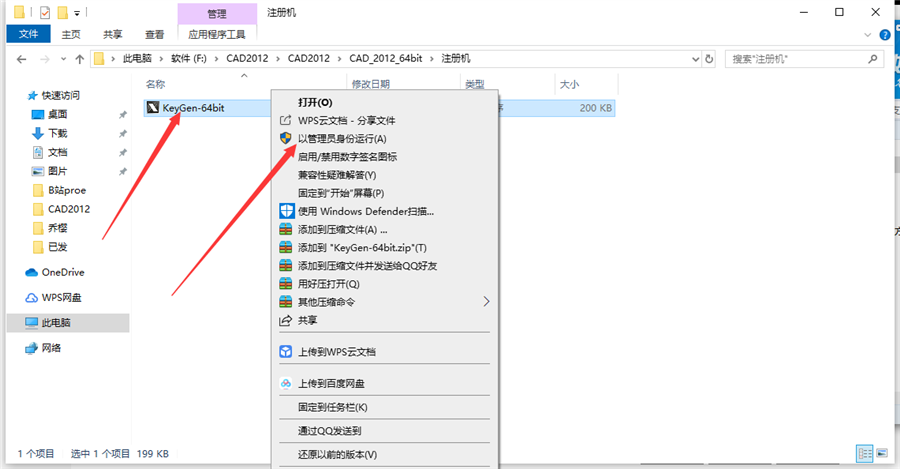The height and width of the screenshot is (469, 900).
Task: Open the 文件 tab
Action: tap(28, 34)
